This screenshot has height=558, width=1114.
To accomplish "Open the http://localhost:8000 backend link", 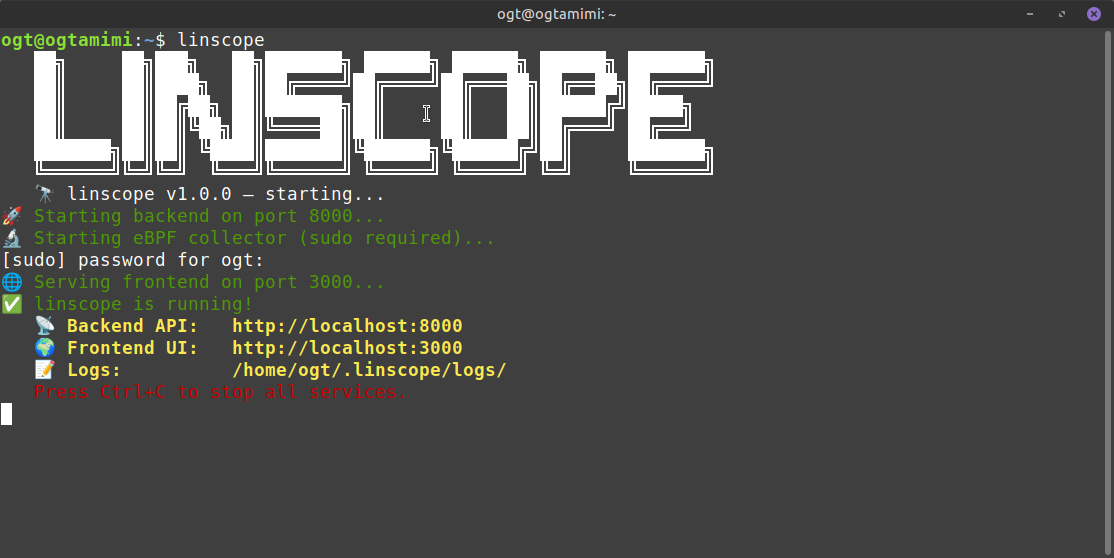I will [347, 326].
